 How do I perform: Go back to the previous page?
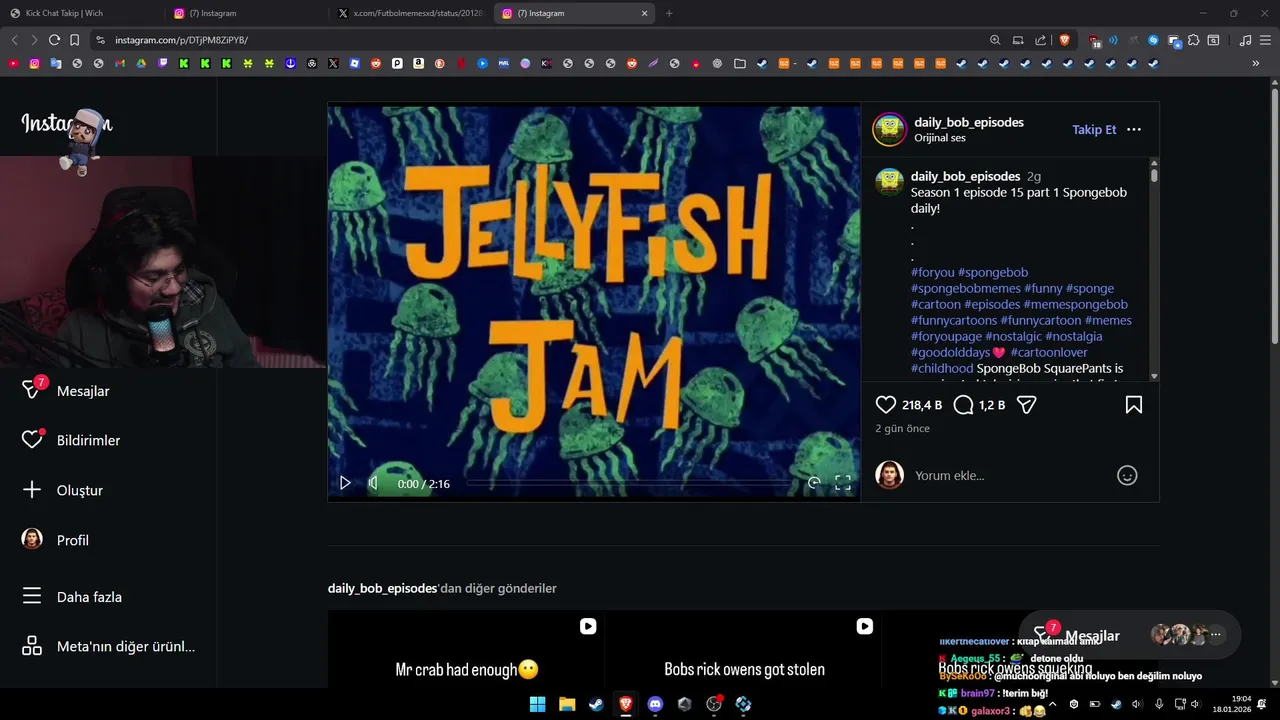pos(14,40)
